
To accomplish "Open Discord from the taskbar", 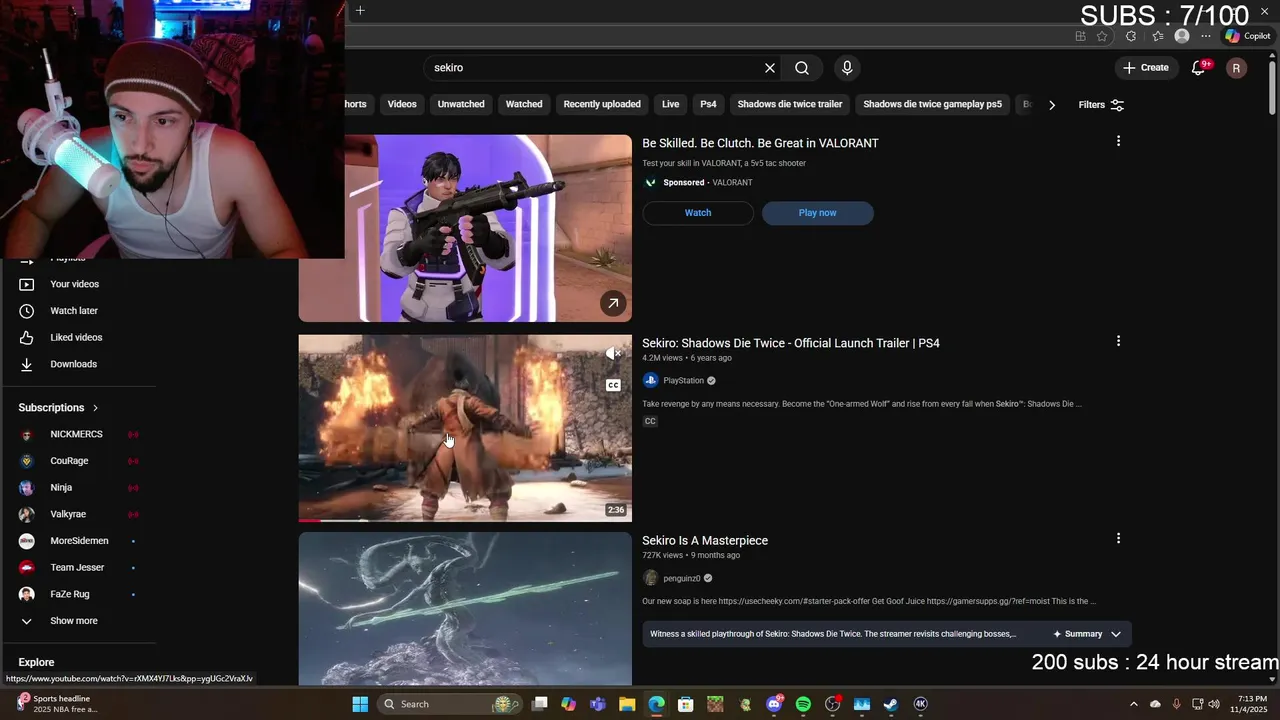I will [x=774, y=704].
